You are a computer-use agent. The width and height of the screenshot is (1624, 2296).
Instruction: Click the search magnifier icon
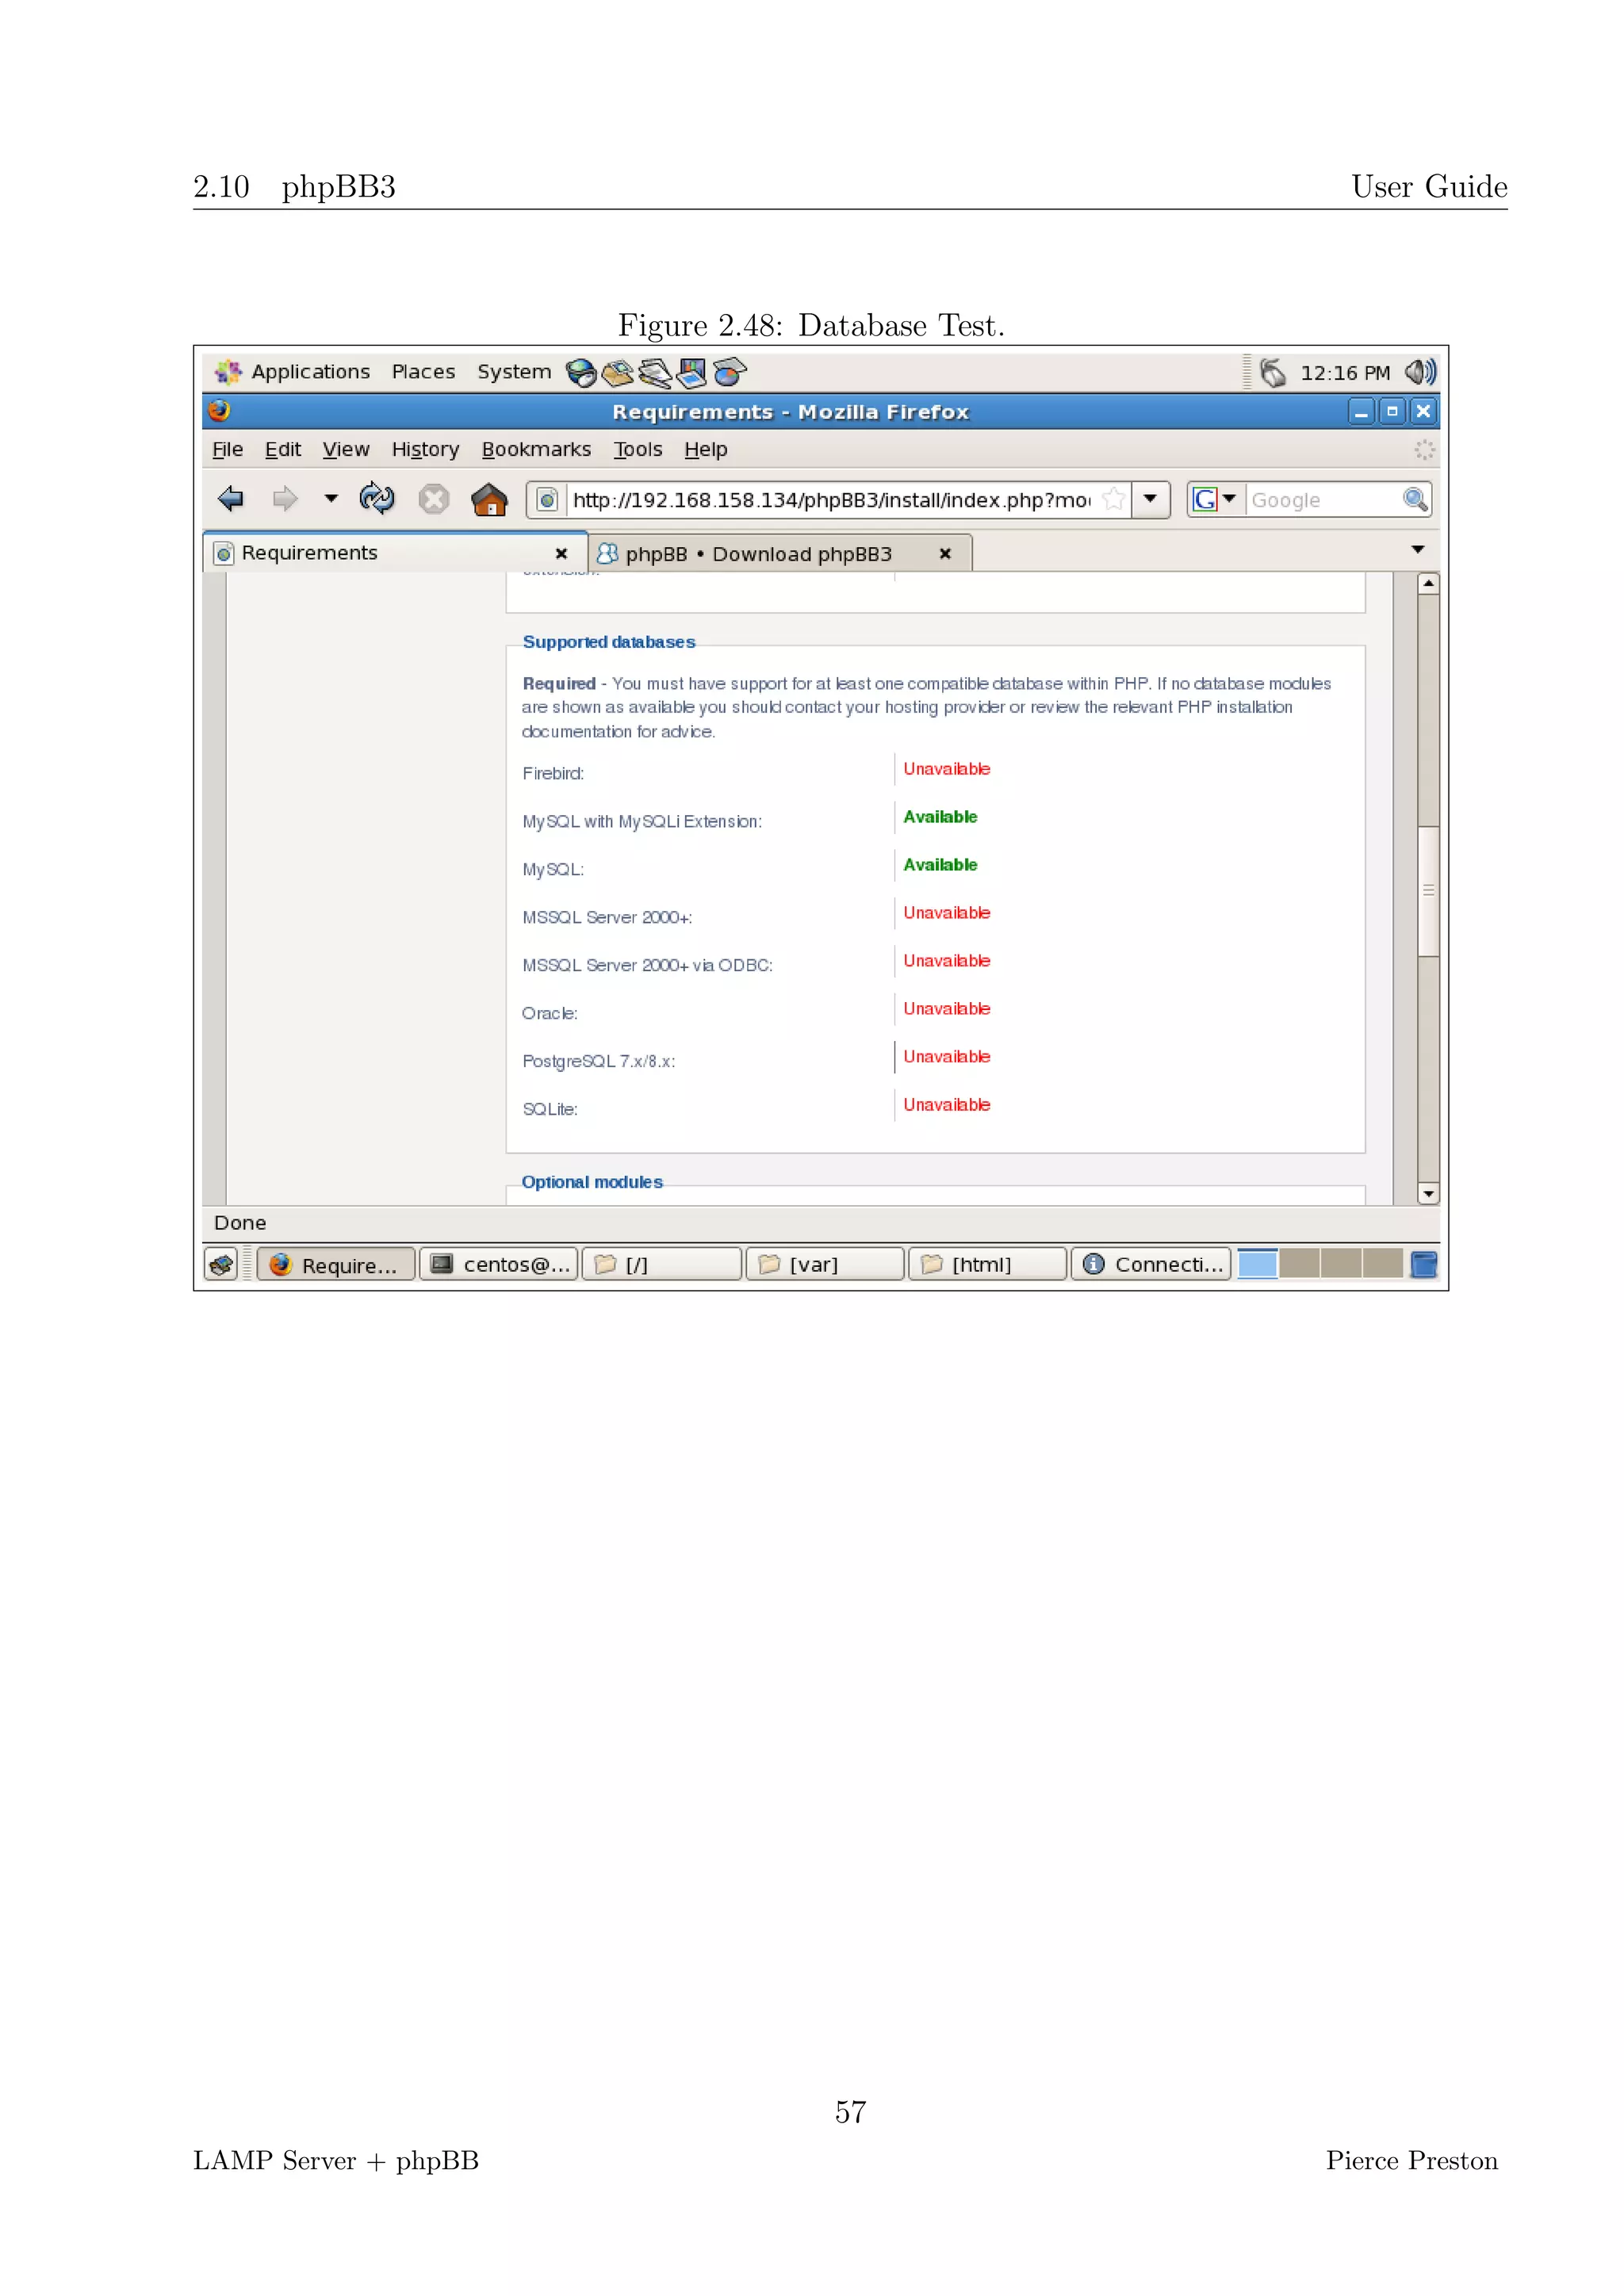[1415, 499]
